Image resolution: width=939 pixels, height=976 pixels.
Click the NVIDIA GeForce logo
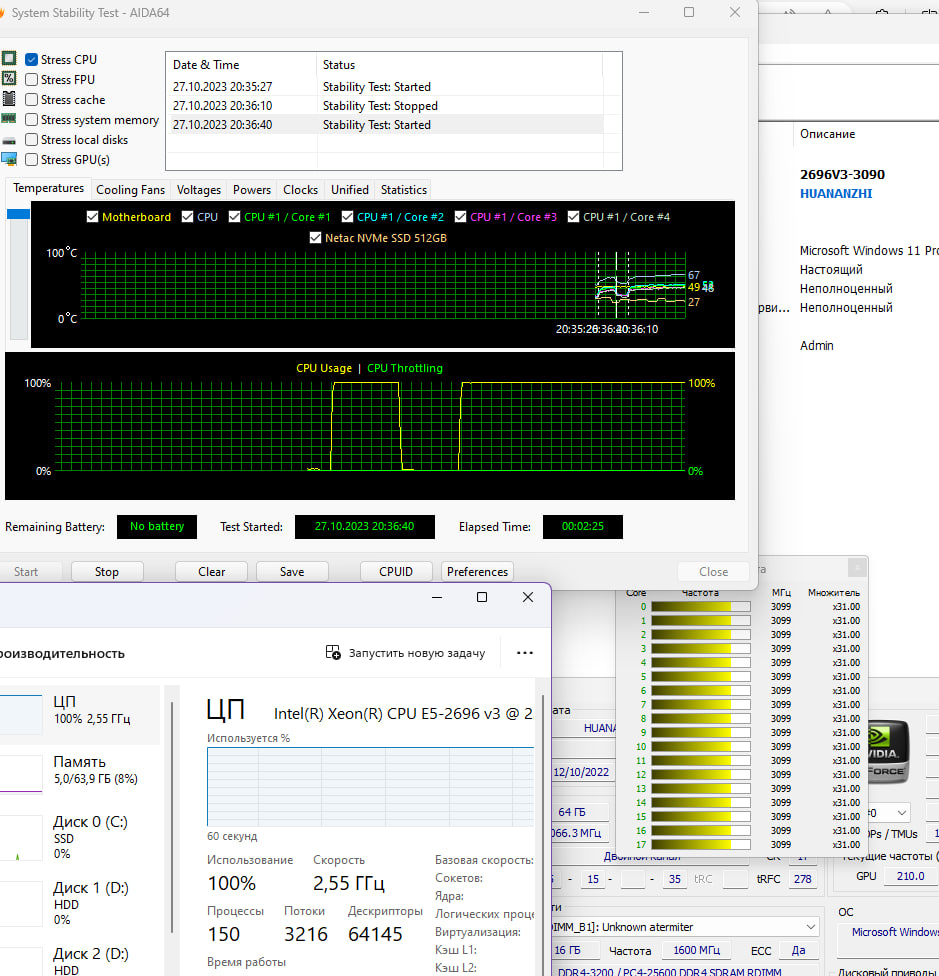(888, 751)
